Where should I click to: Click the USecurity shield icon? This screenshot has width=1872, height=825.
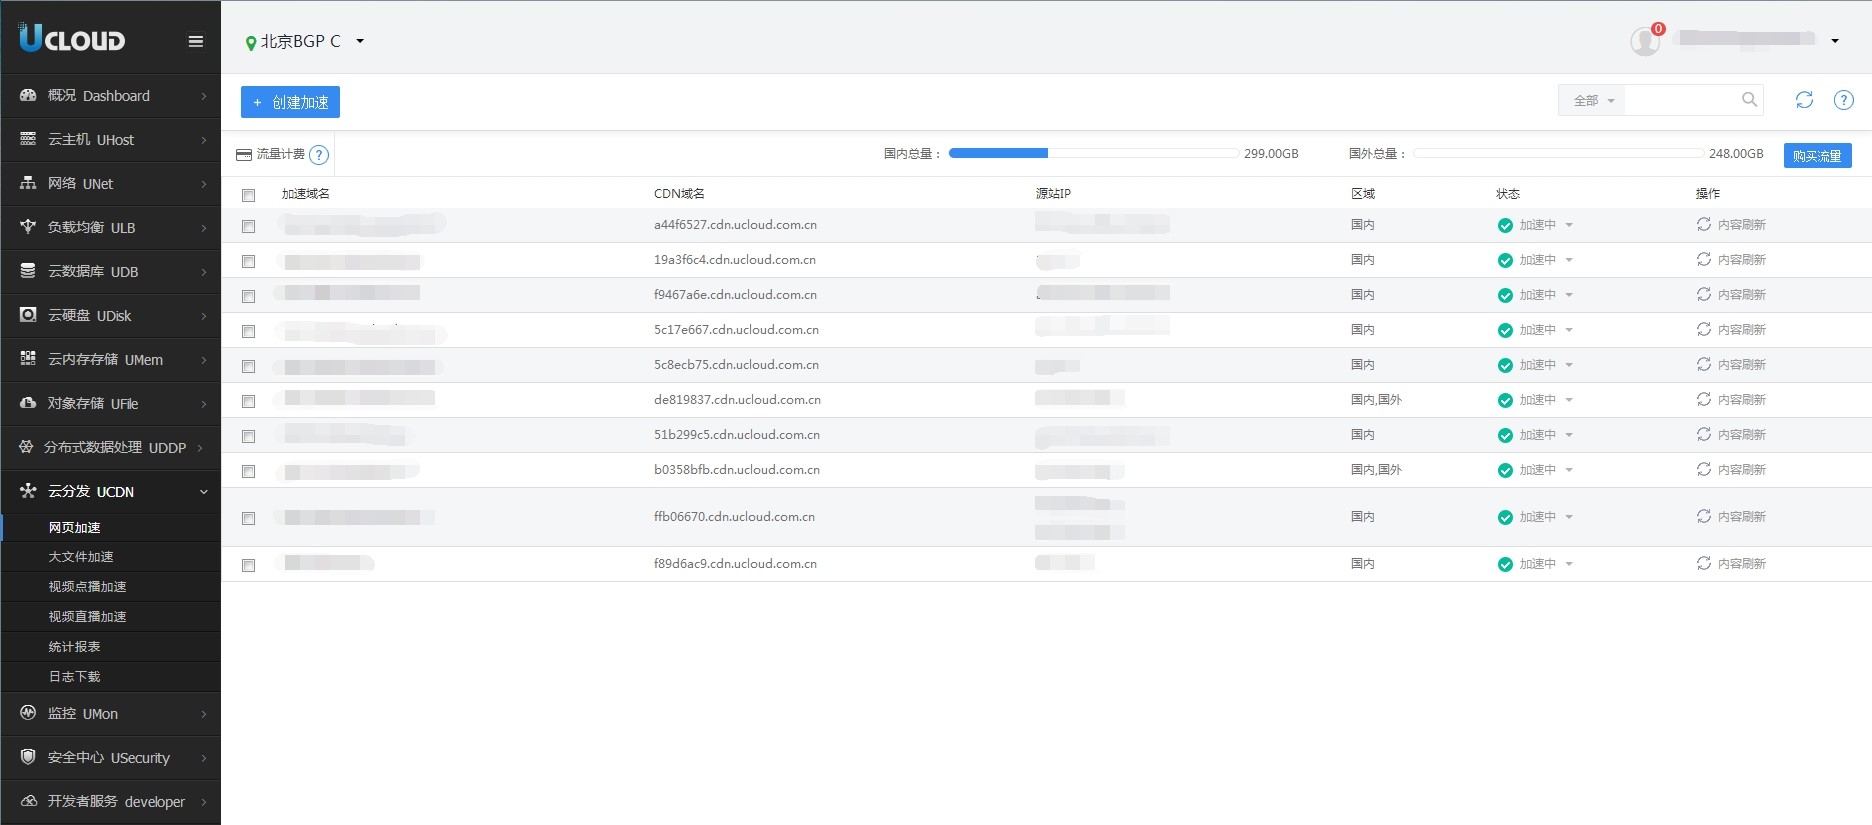tap(28, 757)
